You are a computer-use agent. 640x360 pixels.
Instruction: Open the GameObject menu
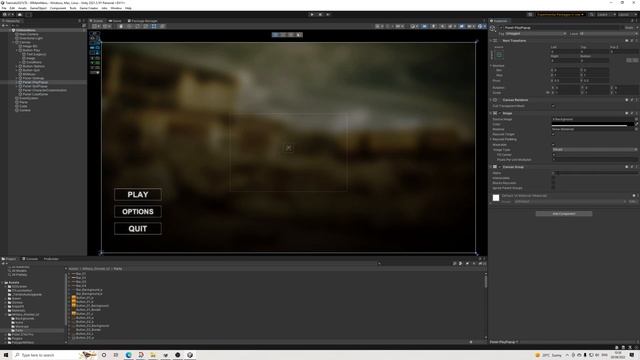coord(38,8)
